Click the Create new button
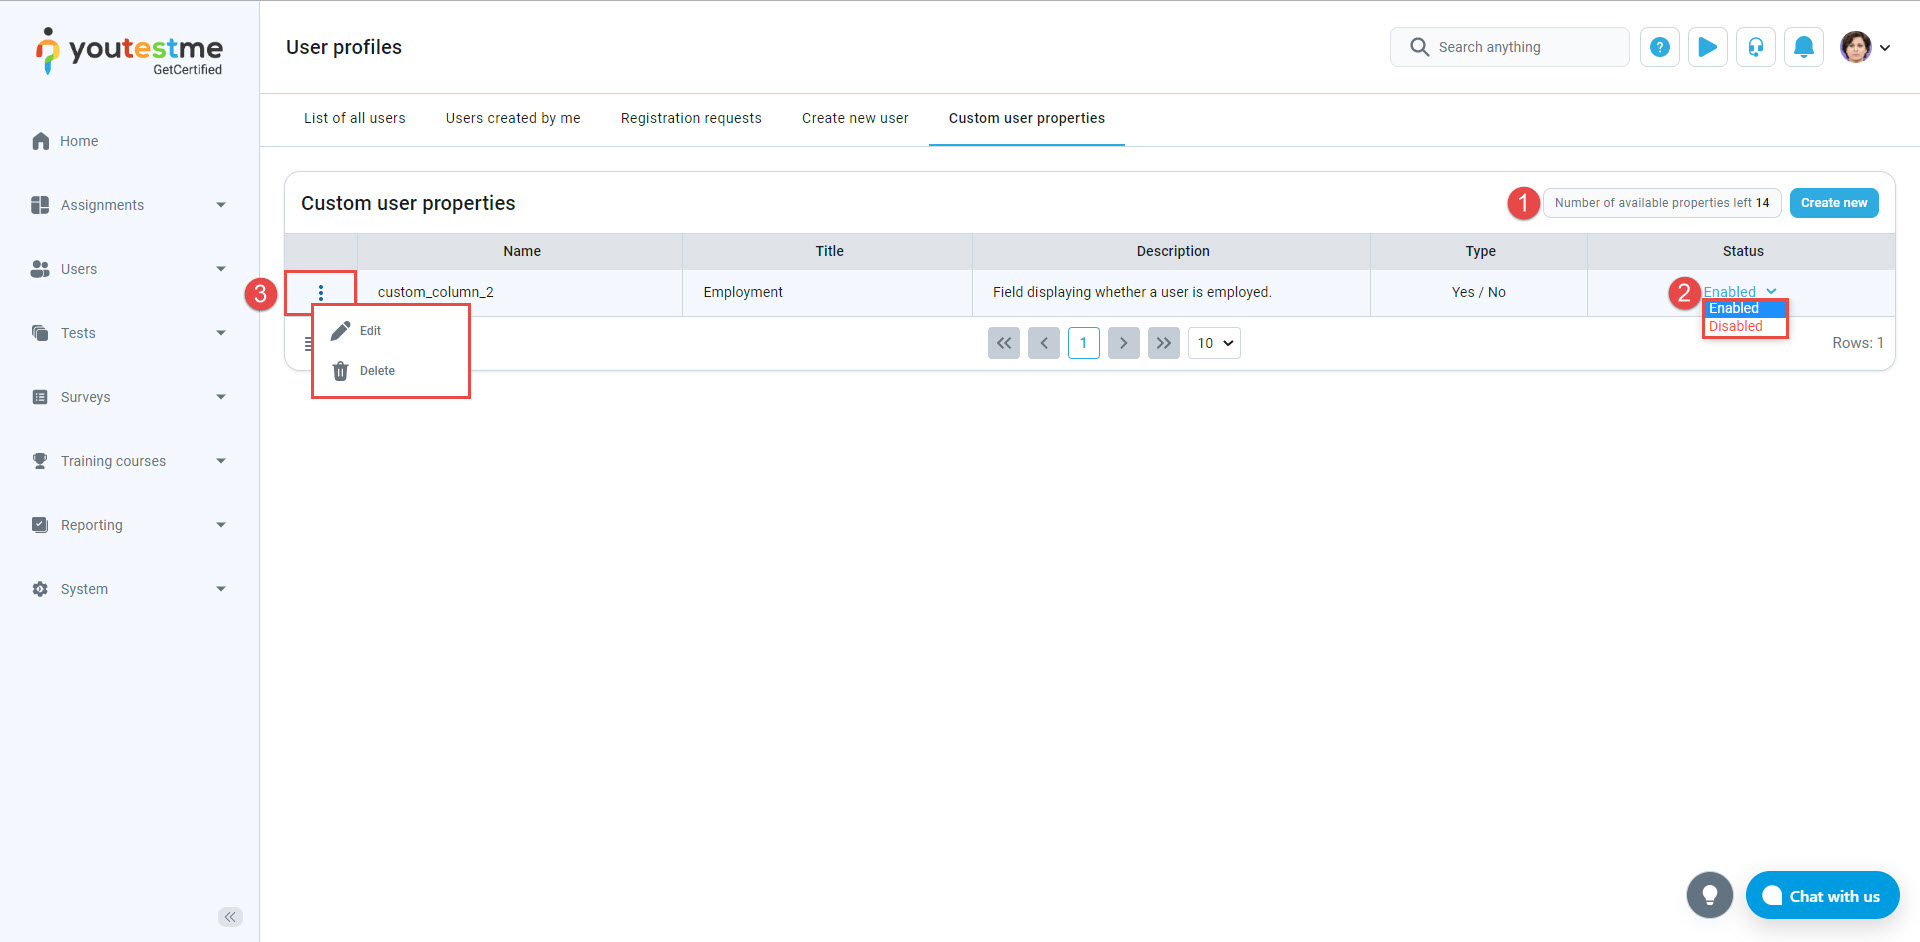 pos(1833,203)
